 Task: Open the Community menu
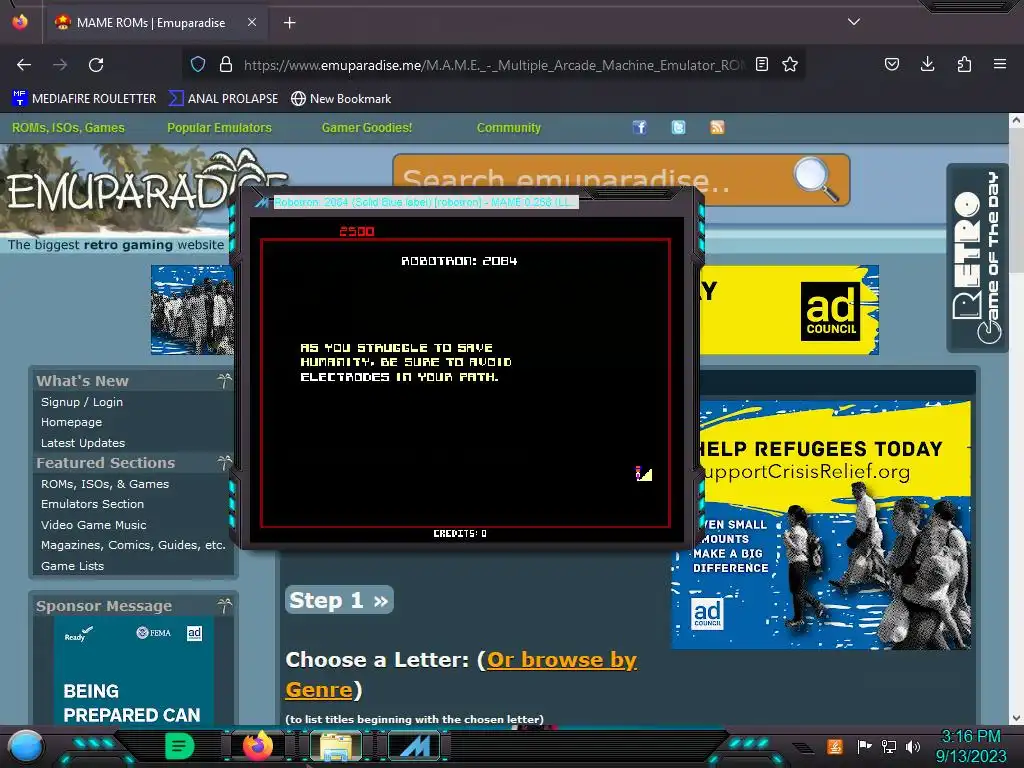tap(509, 128)
